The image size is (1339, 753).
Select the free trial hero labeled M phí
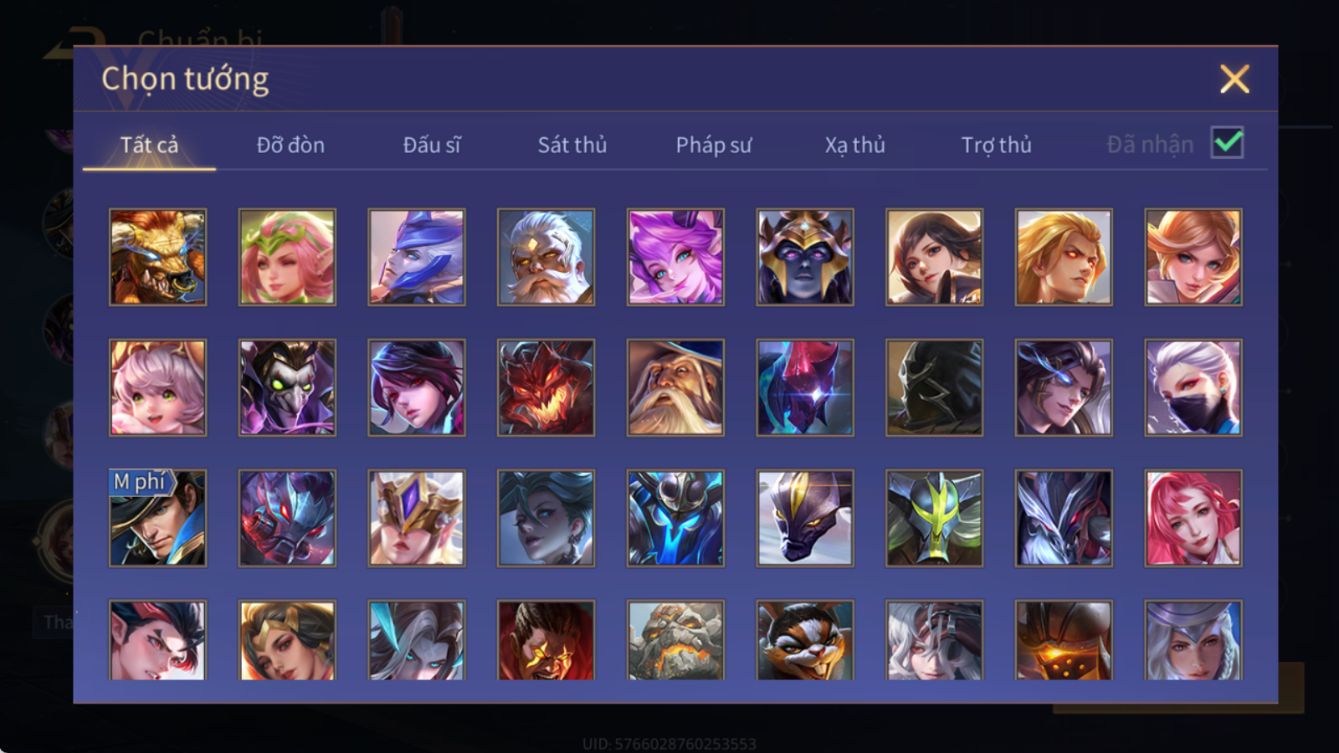click(158, 518)
